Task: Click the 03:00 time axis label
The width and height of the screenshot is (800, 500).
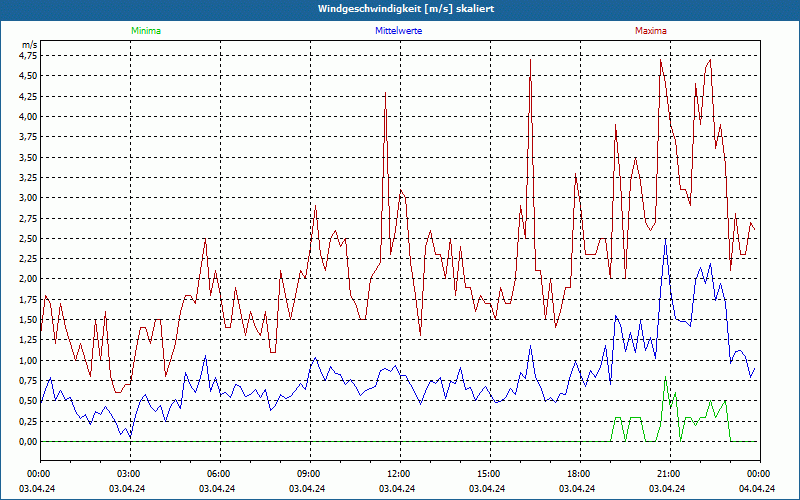Action: click(x=129, y=473)
